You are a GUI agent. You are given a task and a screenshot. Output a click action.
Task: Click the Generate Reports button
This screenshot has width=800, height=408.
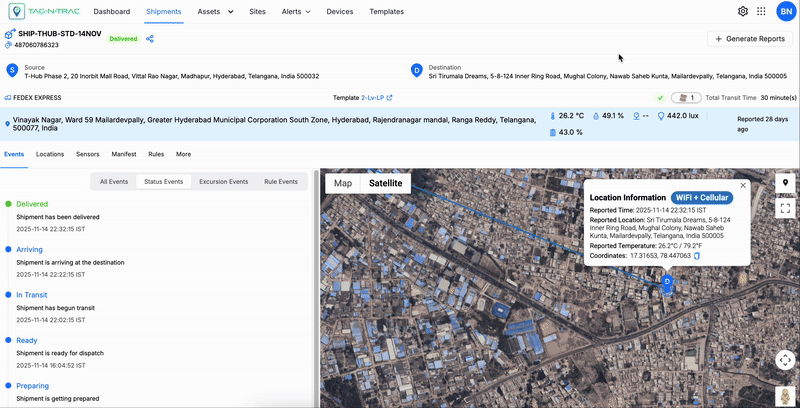click(x=749, y=39)
